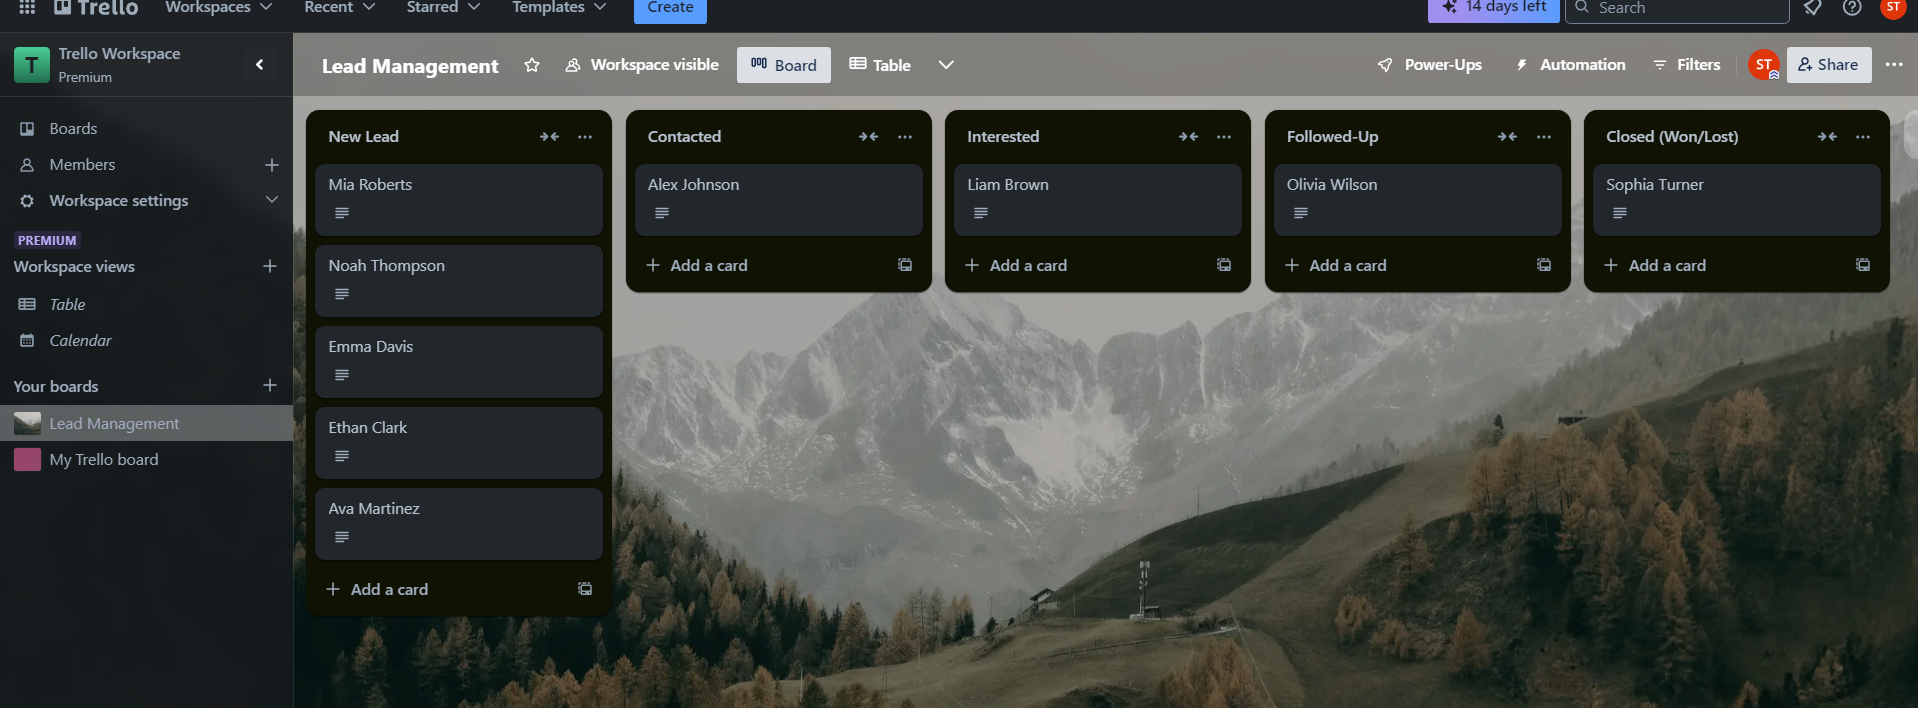This screenshot has width=1918, height=708.
Task: Collapse the New Lead list
Action: 549,137
